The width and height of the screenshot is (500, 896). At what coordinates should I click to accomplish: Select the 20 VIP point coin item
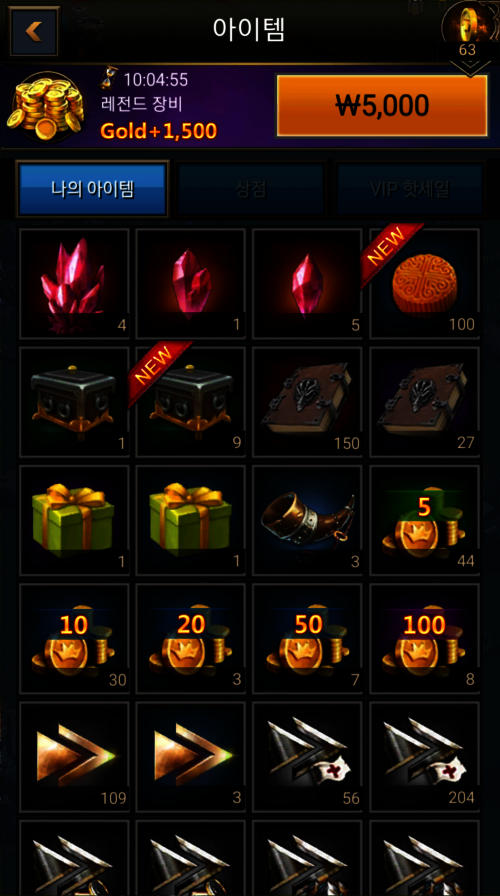tap(191, 638)
